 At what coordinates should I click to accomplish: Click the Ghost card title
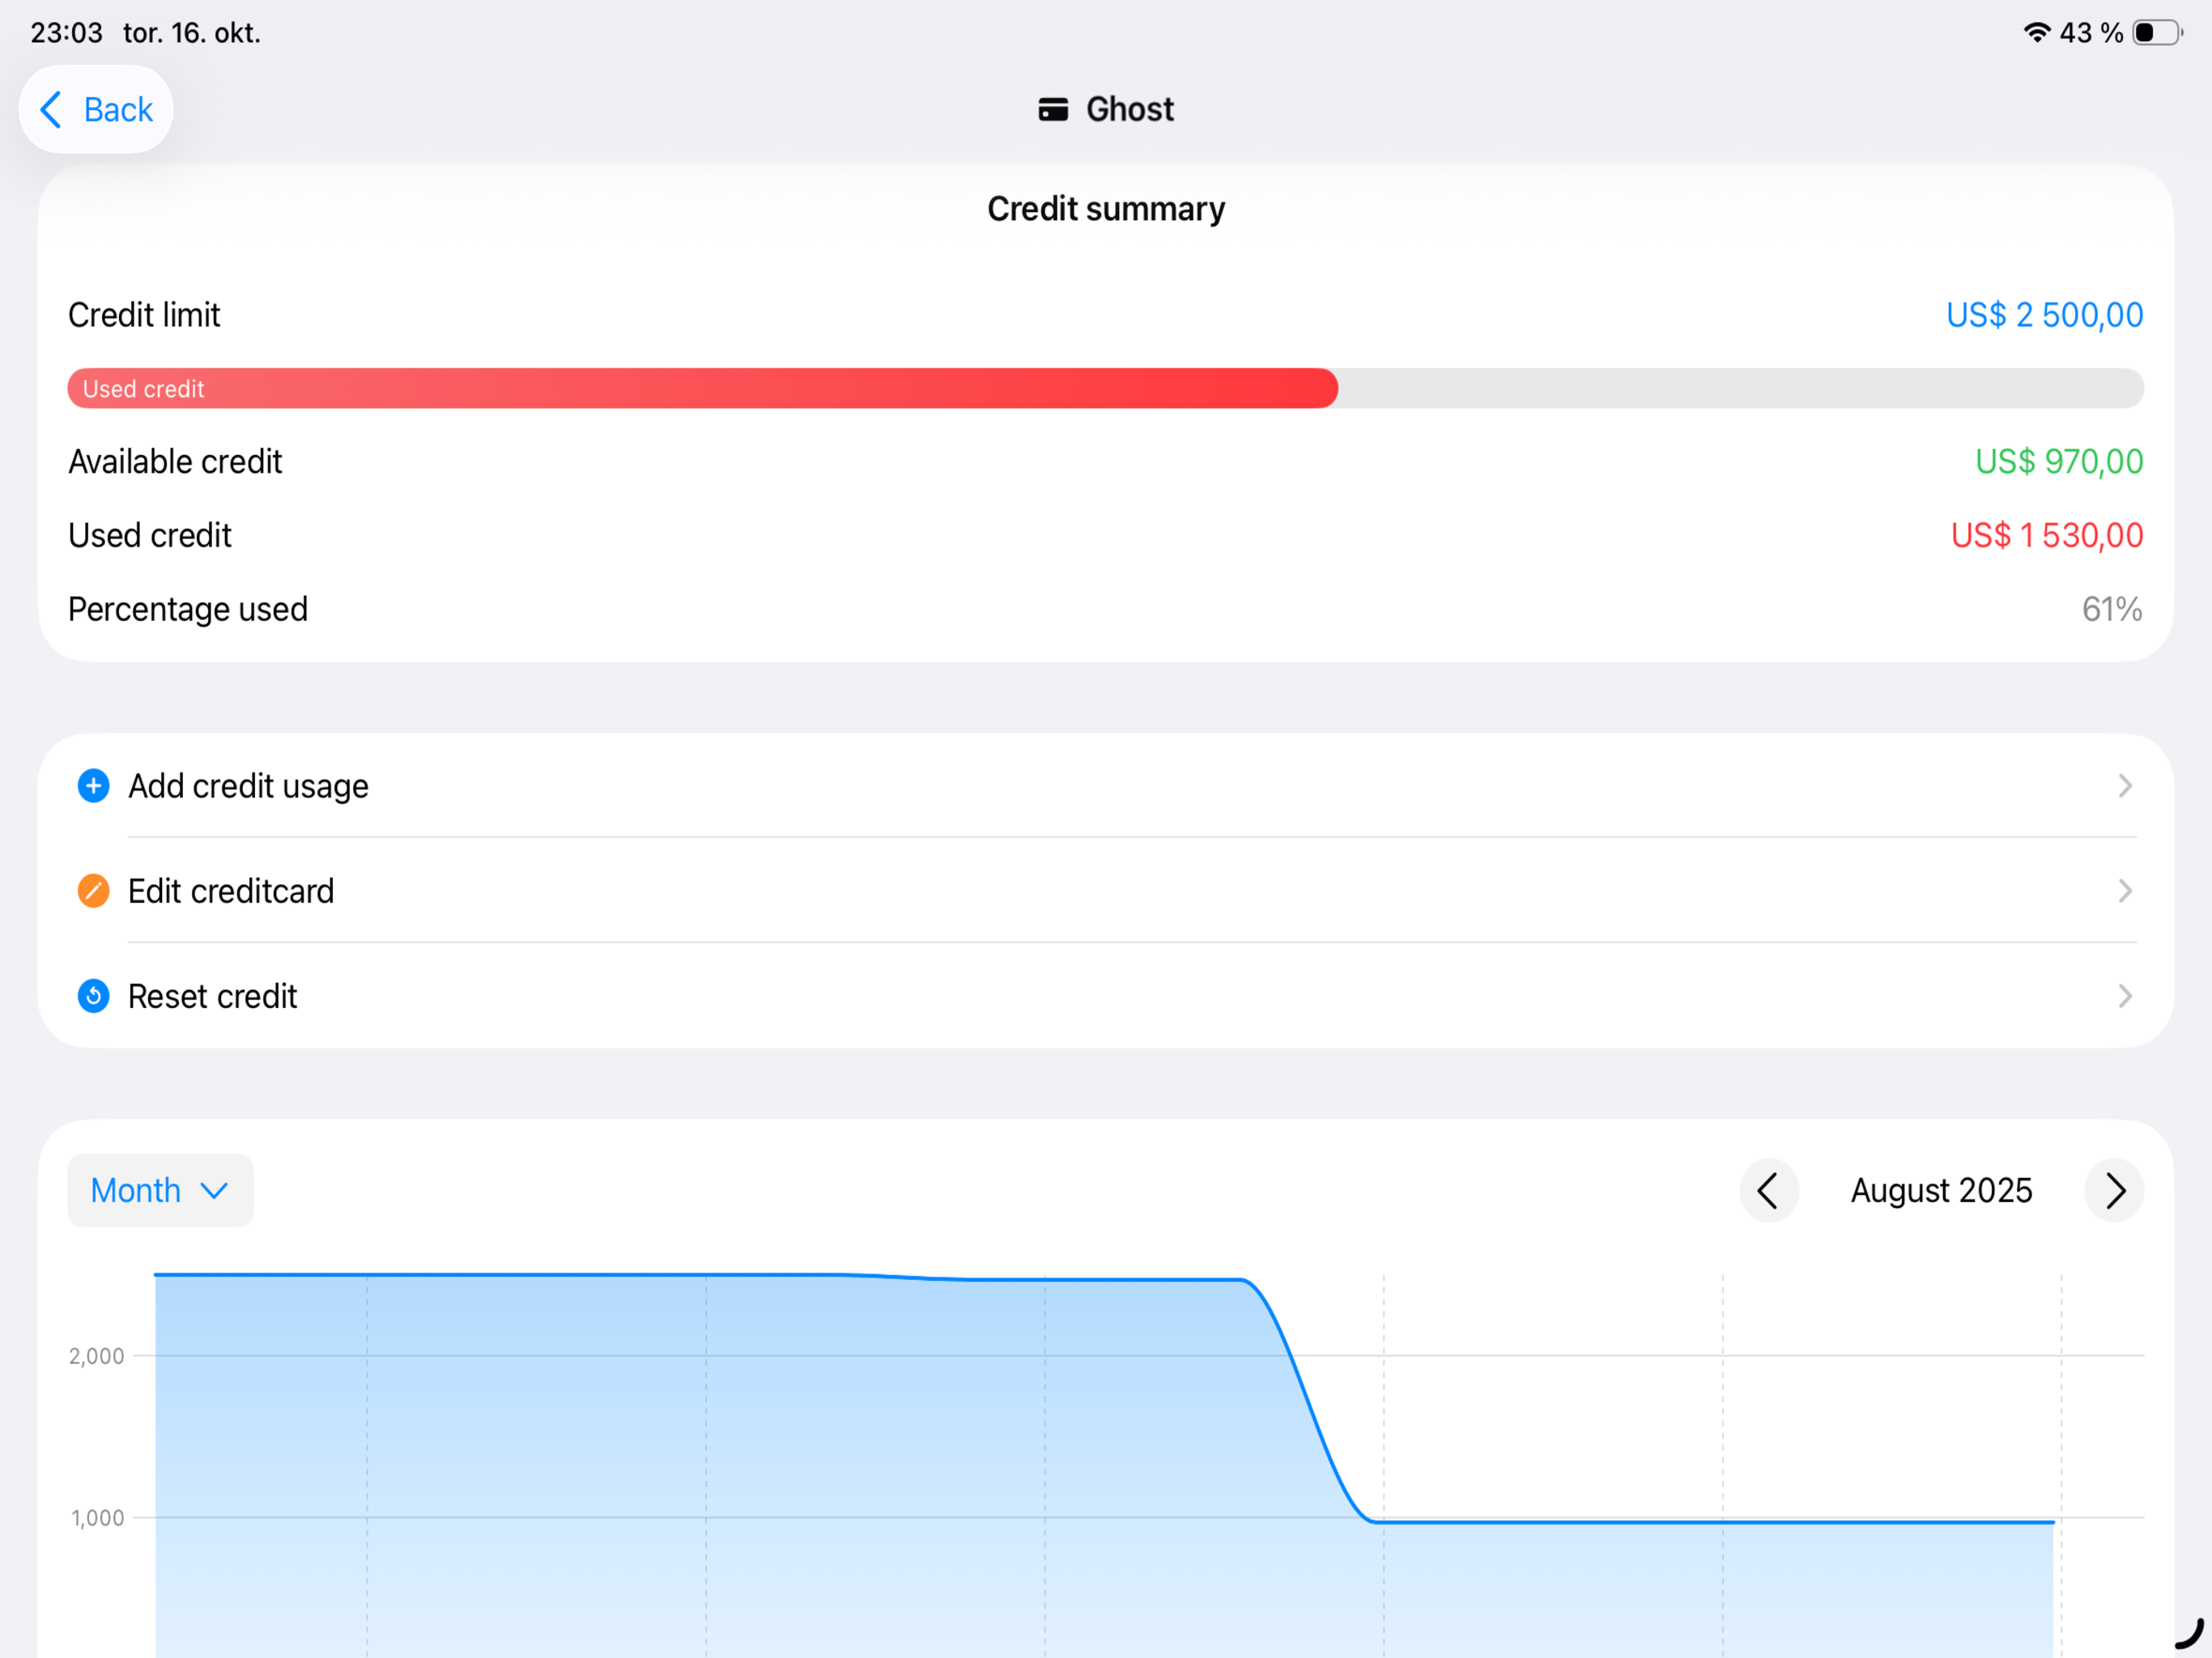coord(1130,109)
